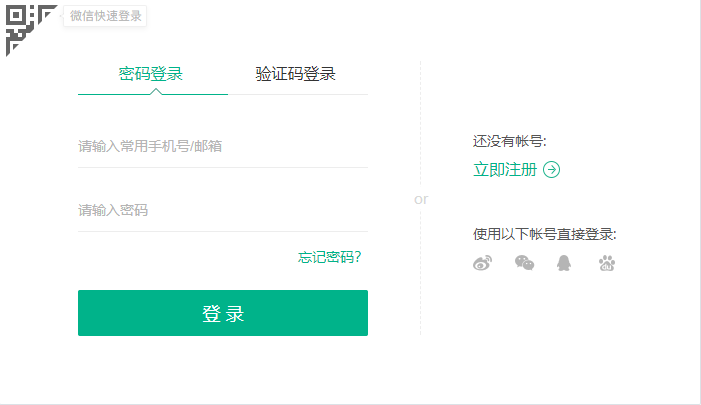
Task: Open the 忘记密码? link
Action: 330,257
